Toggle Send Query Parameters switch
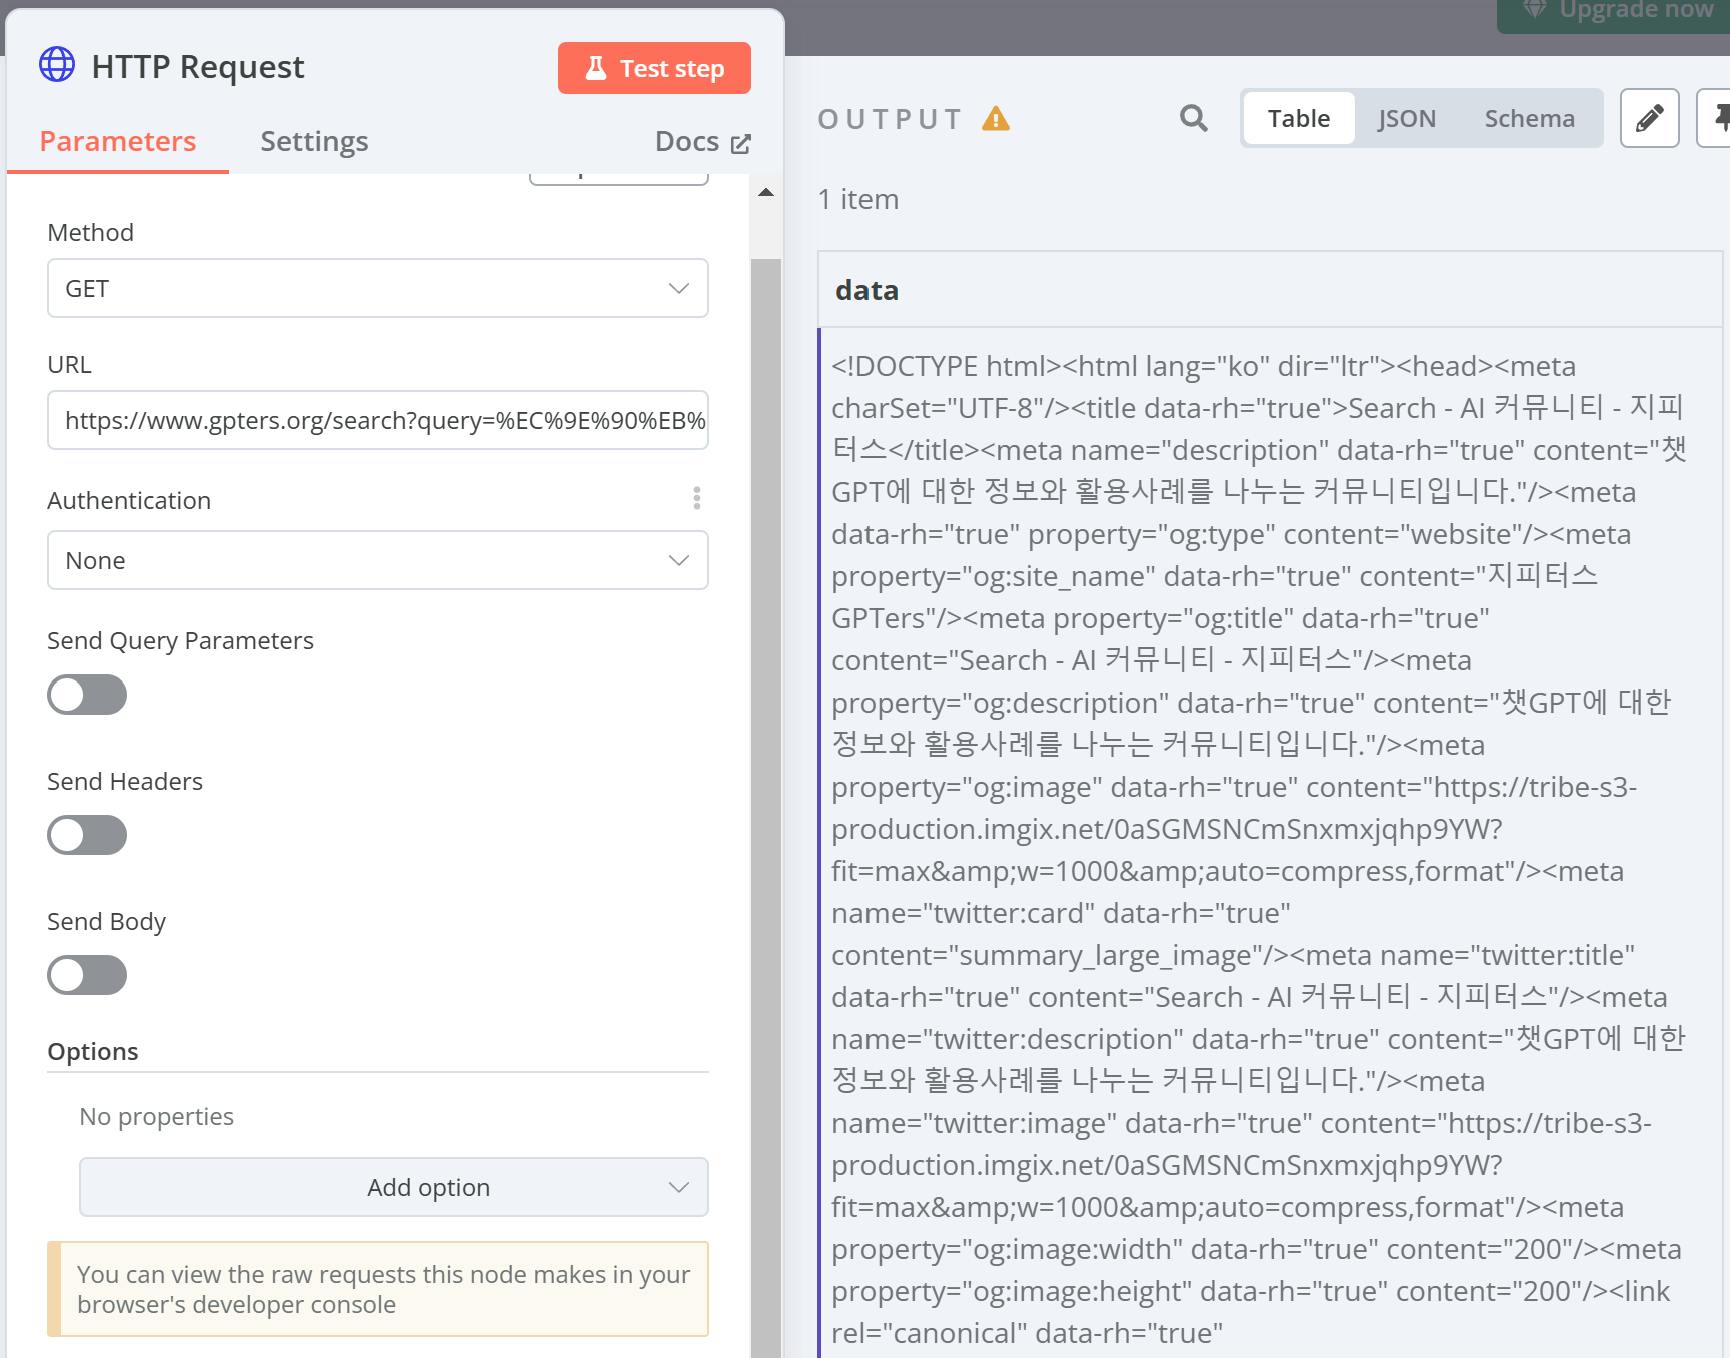This screenshot has width=1730, height=1358. click(87, 695)
